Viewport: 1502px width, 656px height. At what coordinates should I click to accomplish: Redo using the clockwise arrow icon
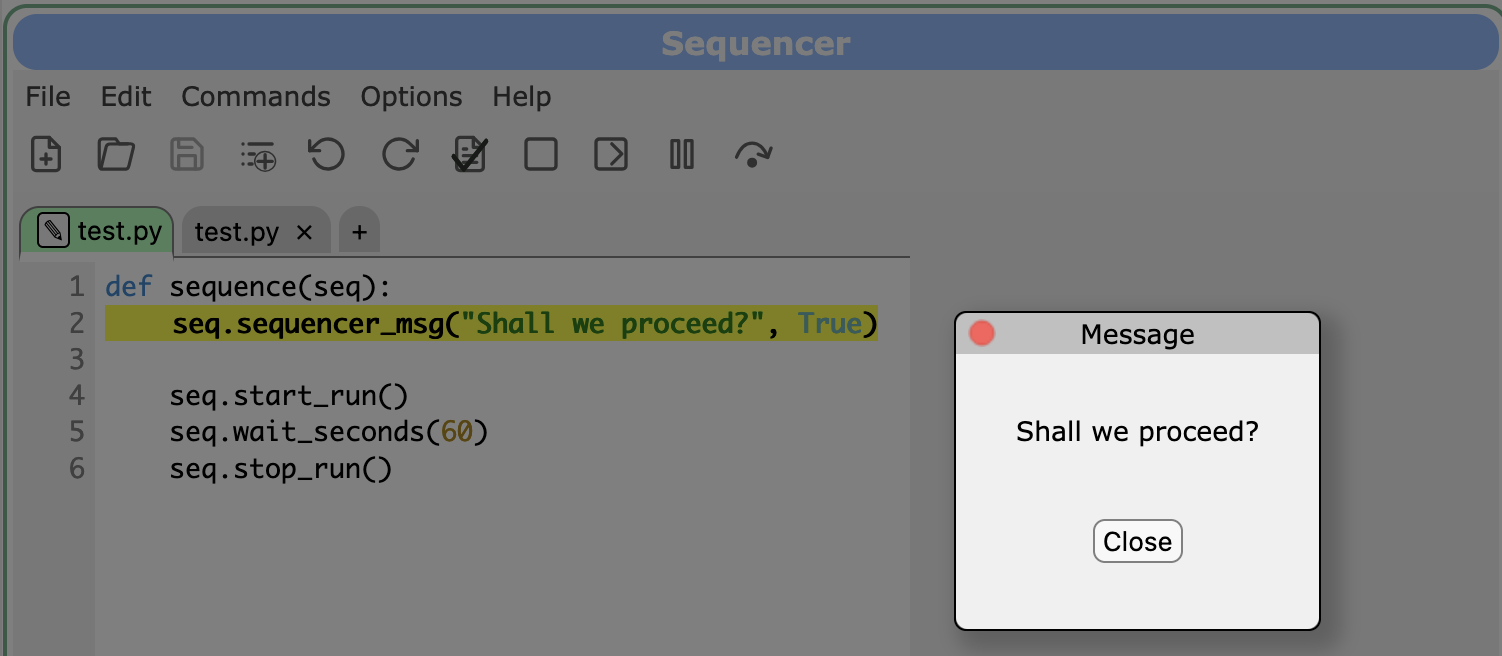pos(400,154)
